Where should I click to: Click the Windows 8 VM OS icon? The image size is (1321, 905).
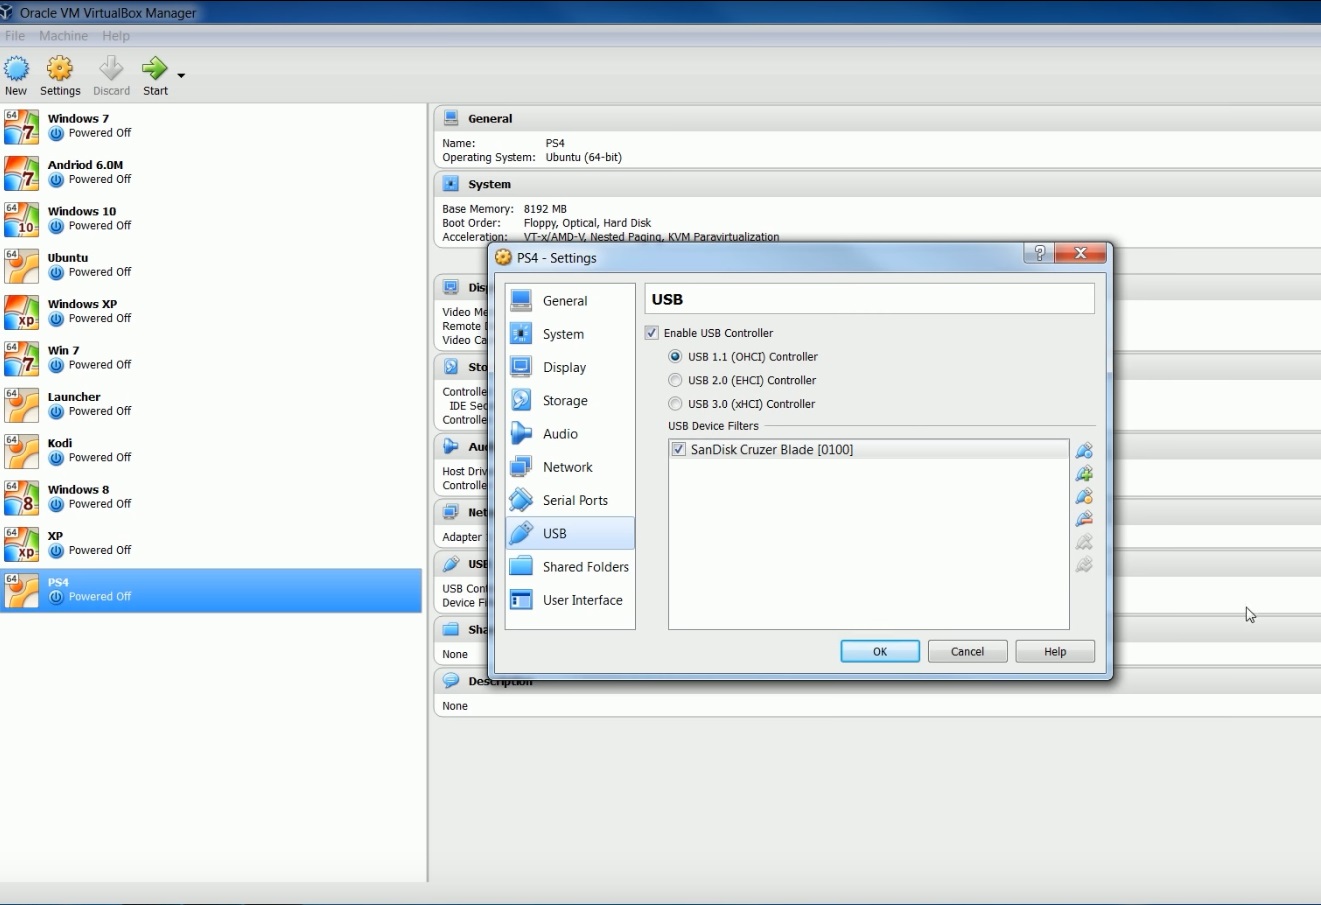21,497
